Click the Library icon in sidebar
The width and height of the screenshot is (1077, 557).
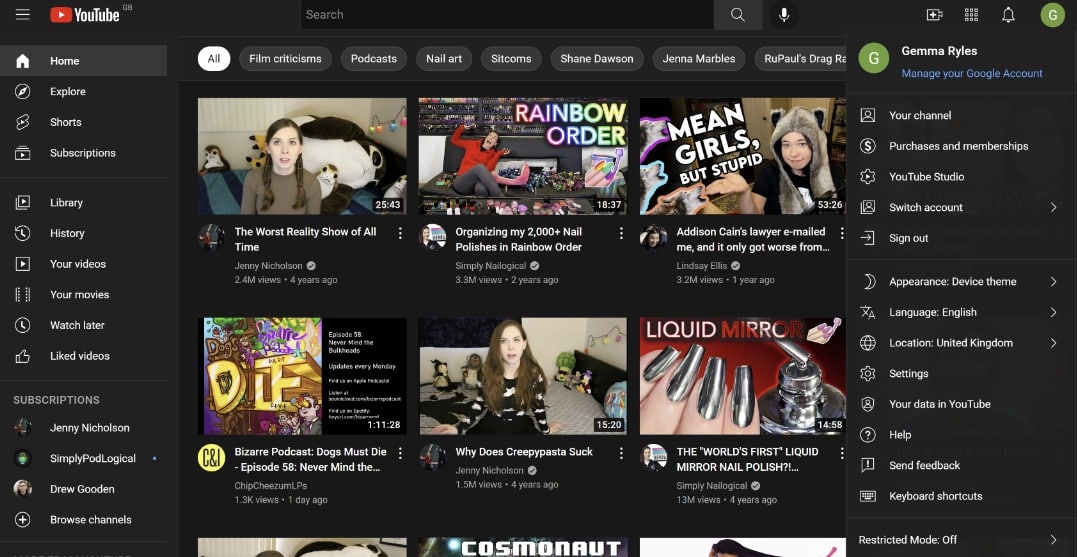(x=23, y=203)
